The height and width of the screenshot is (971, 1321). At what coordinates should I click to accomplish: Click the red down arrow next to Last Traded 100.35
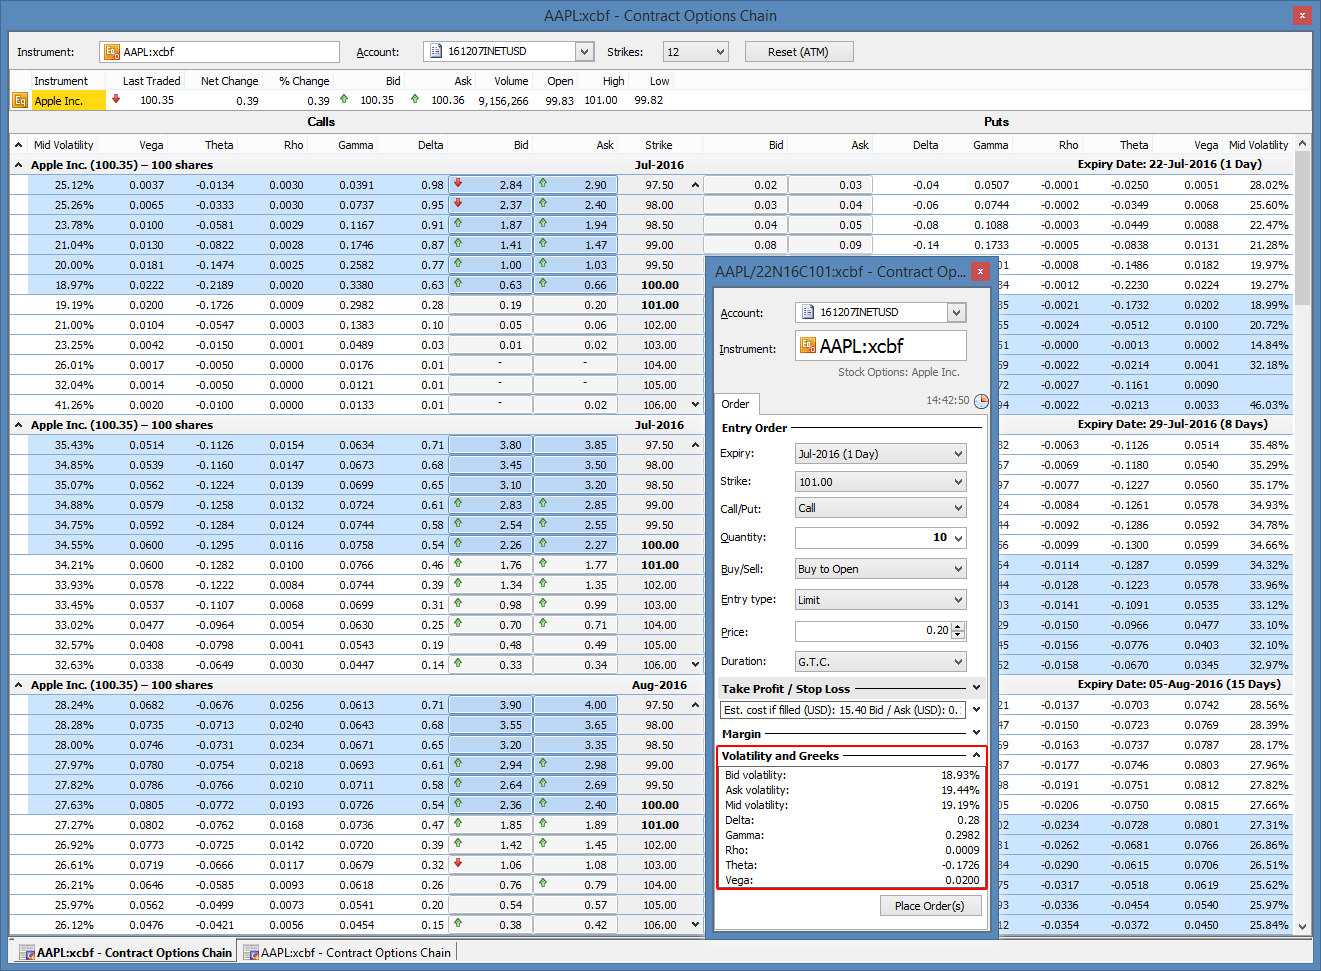click(116, 99)
